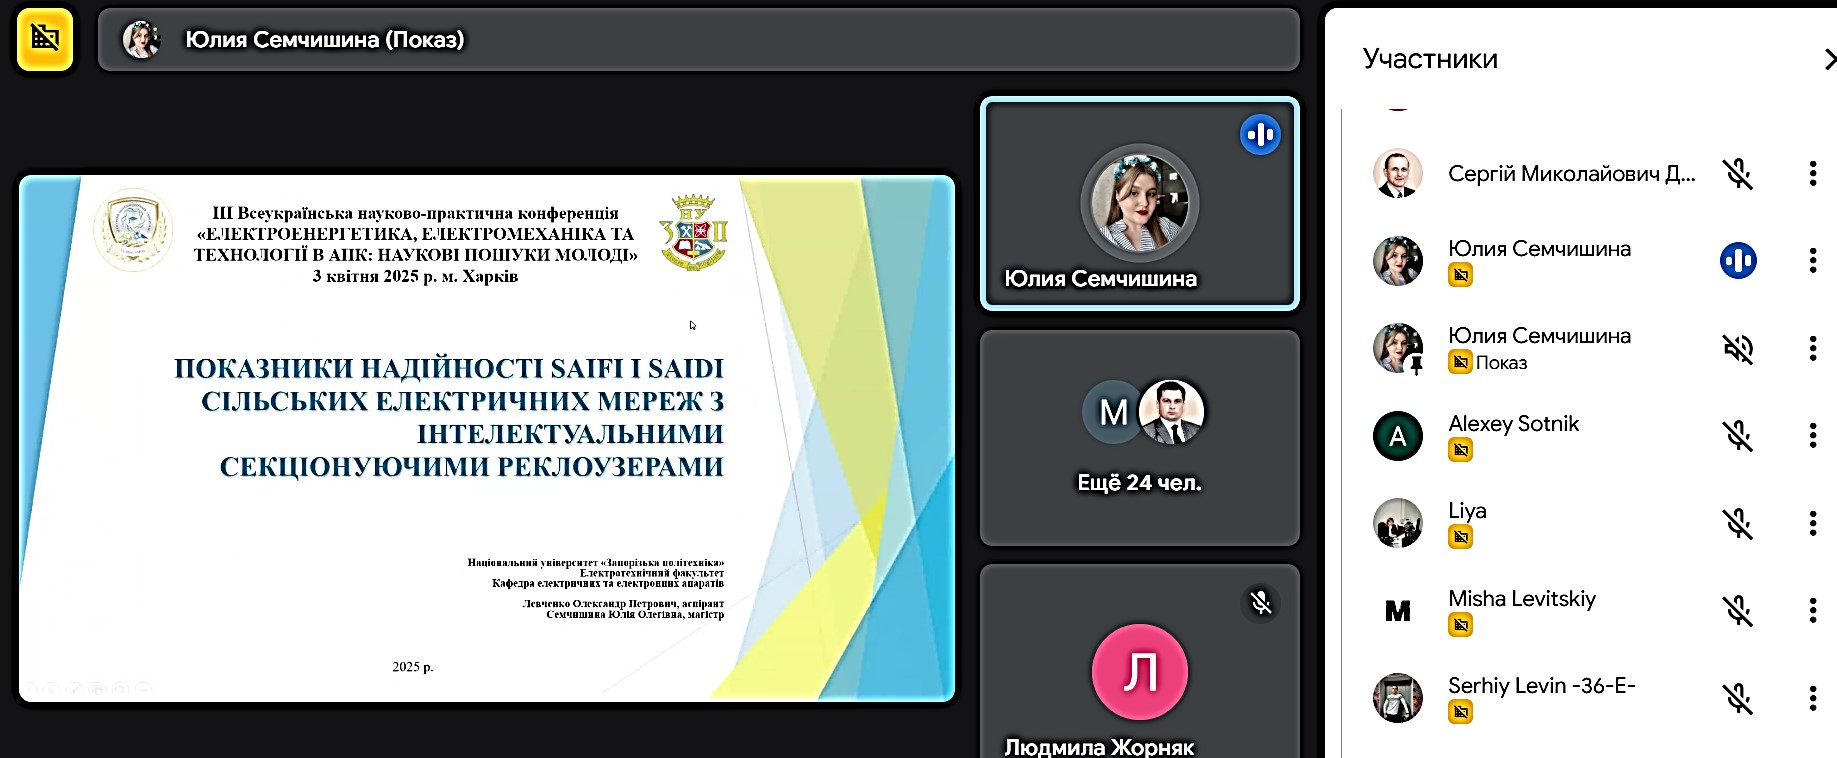This screenshot has width=1837, height=758.
Task: Click the muted mic icon on Людмила Жорняк's tile
Action: [1260, 603]
